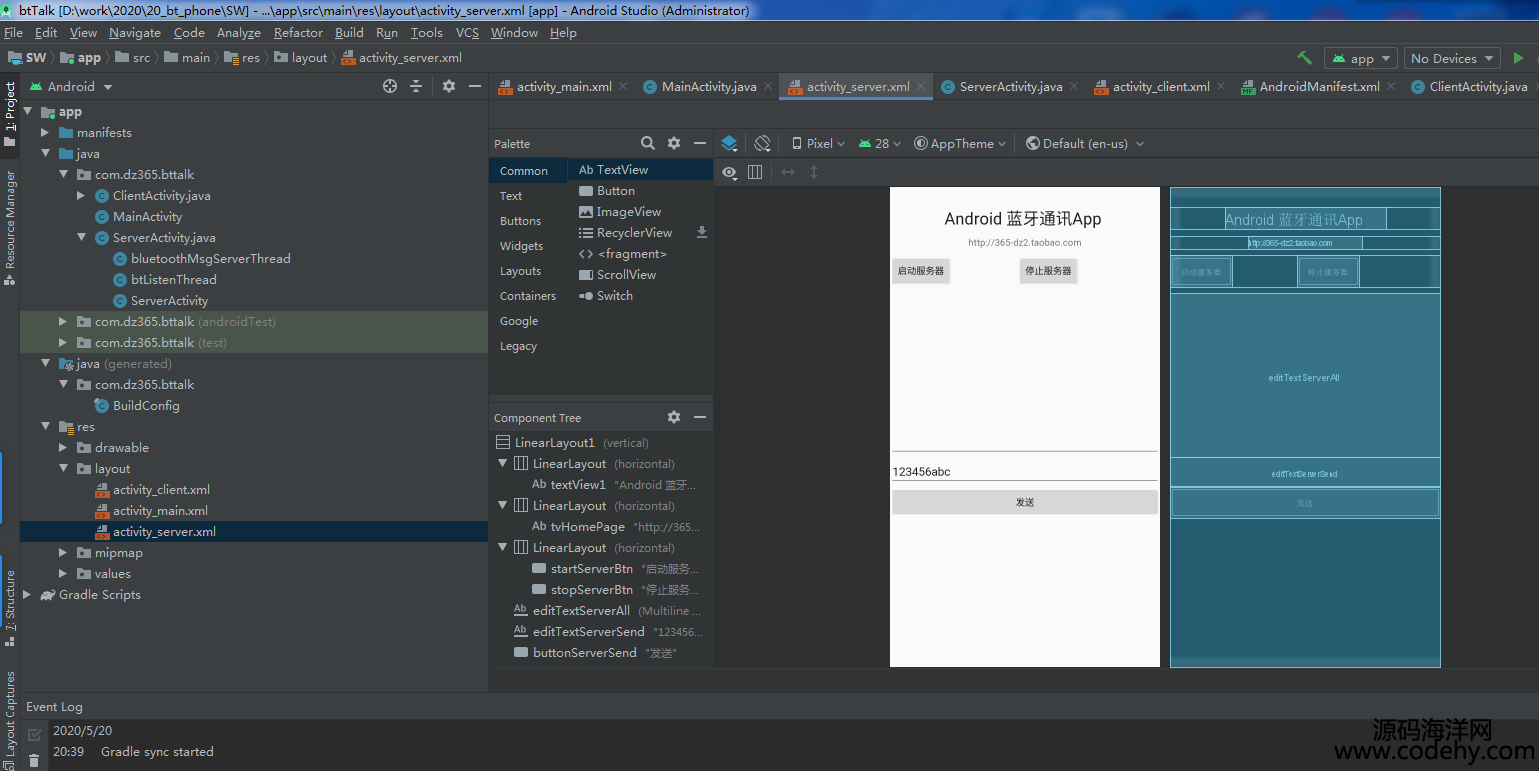Open the AppTheme selector

click(x=960, y=143)
